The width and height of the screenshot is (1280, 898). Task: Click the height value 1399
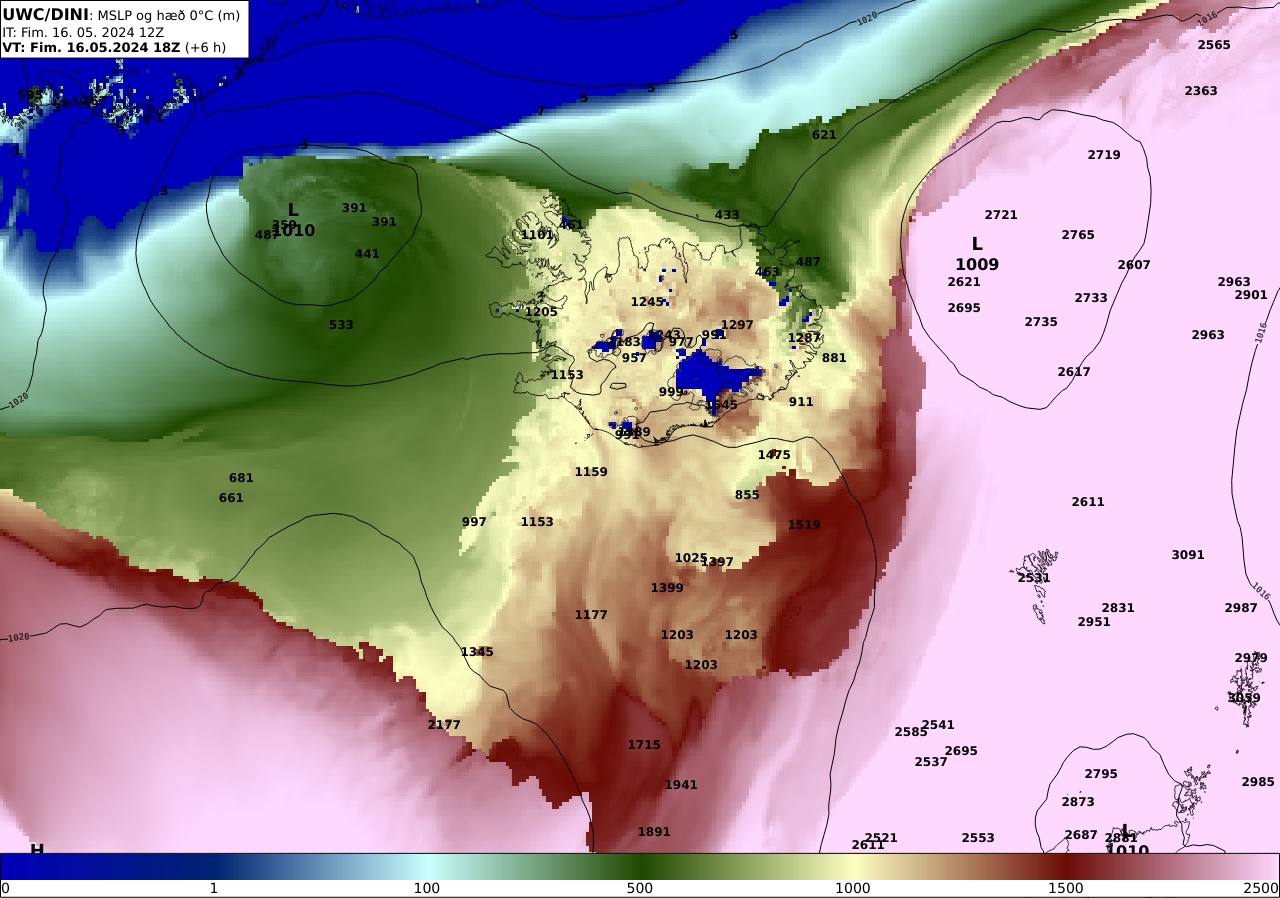point(667,588)
